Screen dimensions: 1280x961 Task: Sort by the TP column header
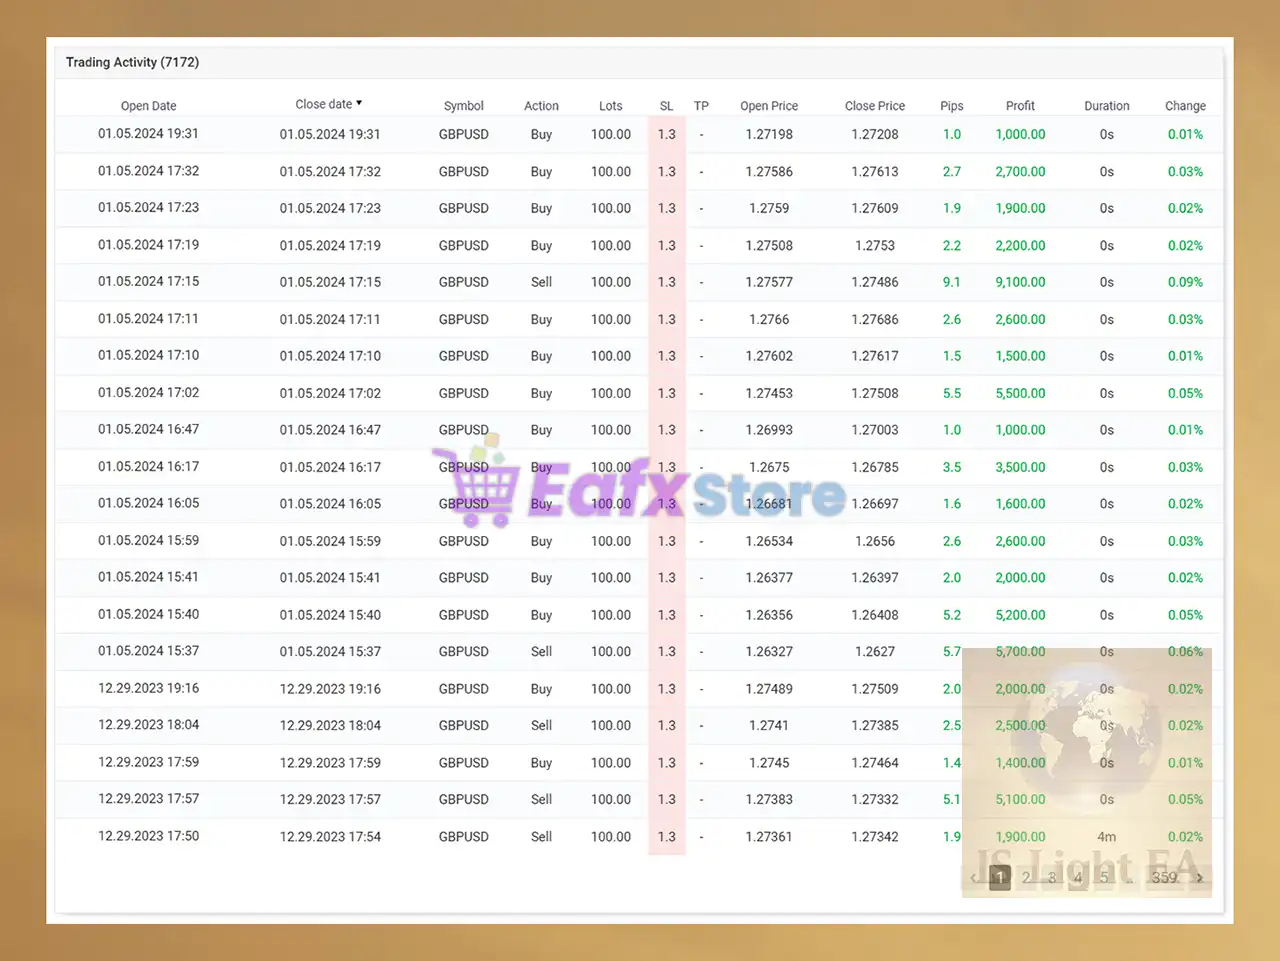tap(701, 106)
